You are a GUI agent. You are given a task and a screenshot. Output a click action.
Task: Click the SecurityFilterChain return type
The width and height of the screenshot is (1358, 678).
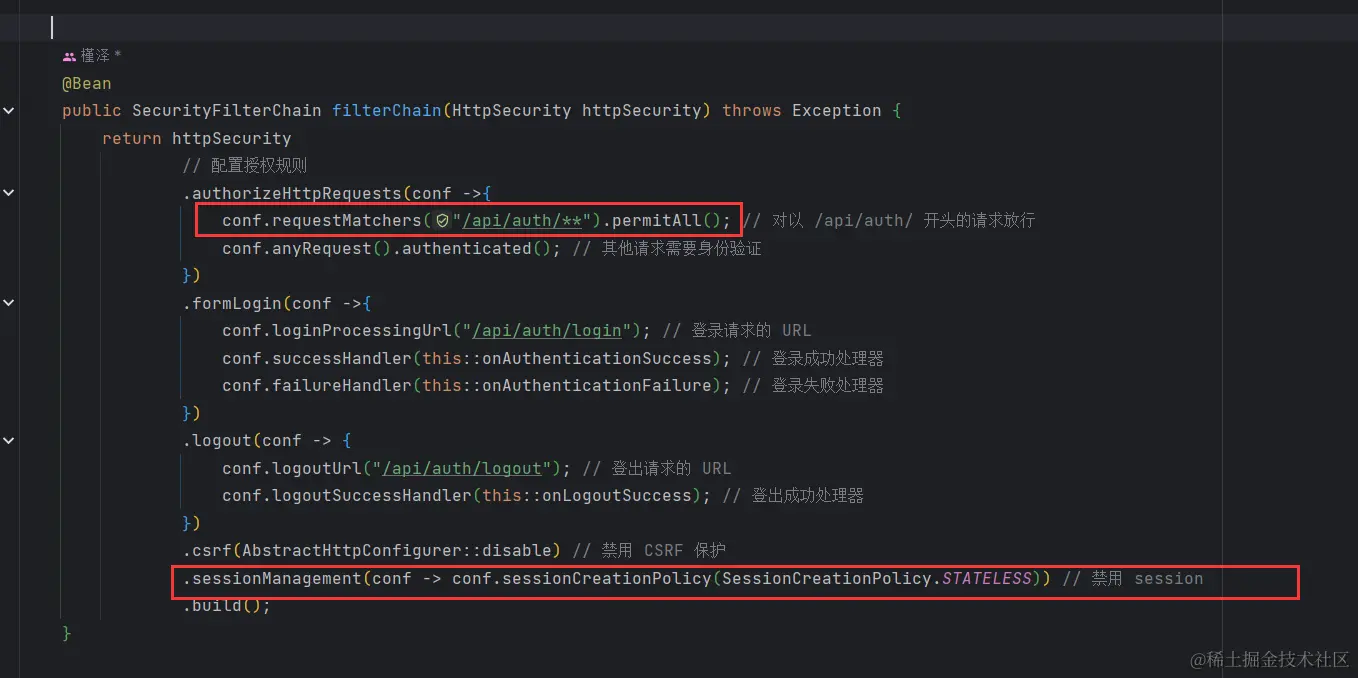pos(227,111)
